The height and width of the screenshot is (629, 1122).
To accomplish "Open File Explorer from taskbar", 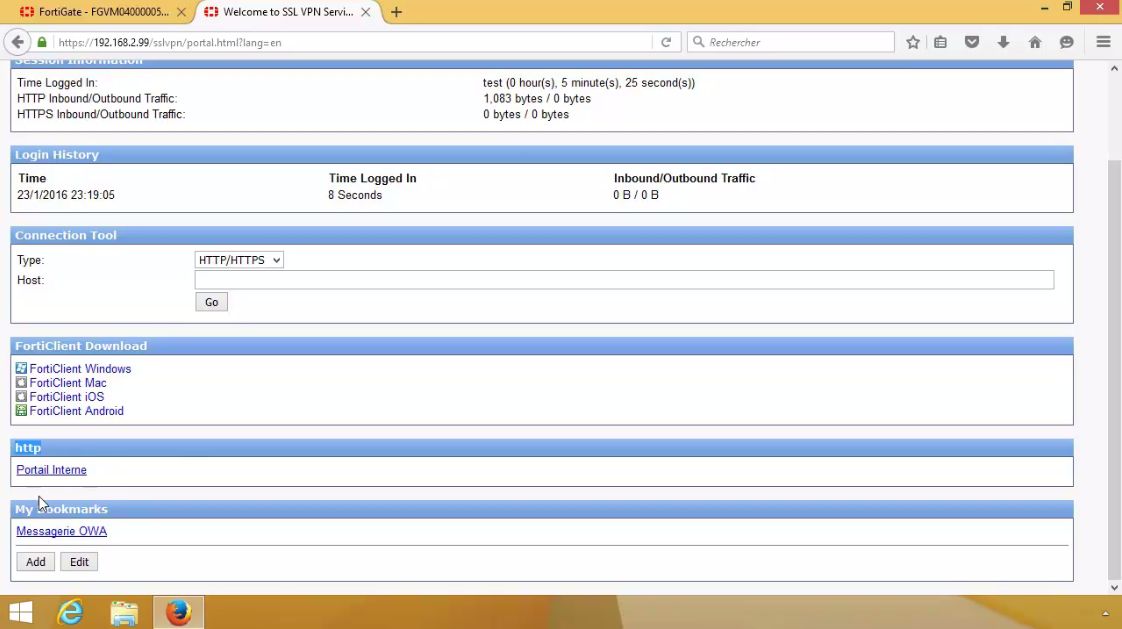I will tap(124, 613).
